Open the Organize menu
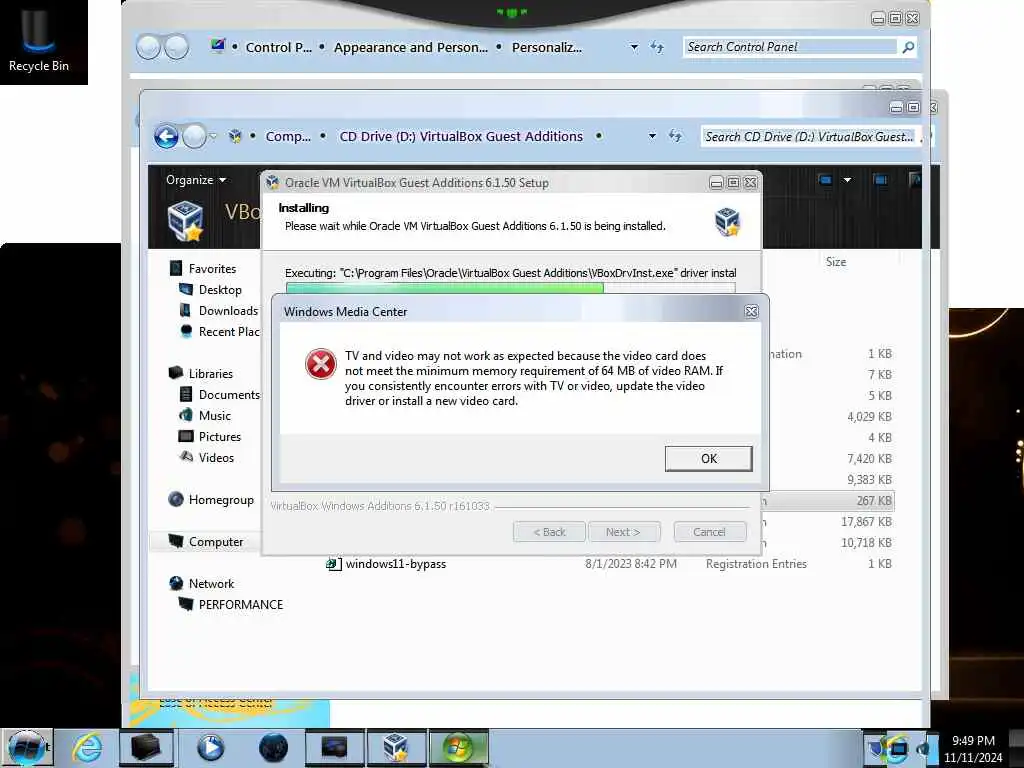The width and height of the screenshot is (1024, 768). (196, 180)
